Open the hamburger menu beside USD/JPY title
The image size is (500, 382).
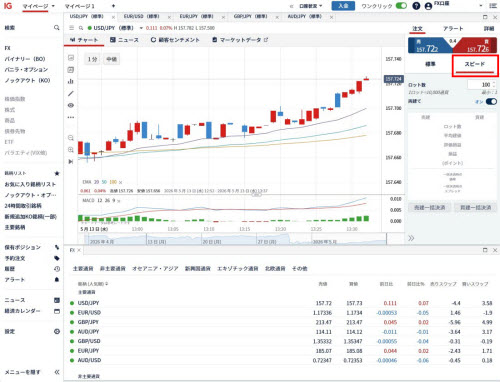tap(71, 28)
